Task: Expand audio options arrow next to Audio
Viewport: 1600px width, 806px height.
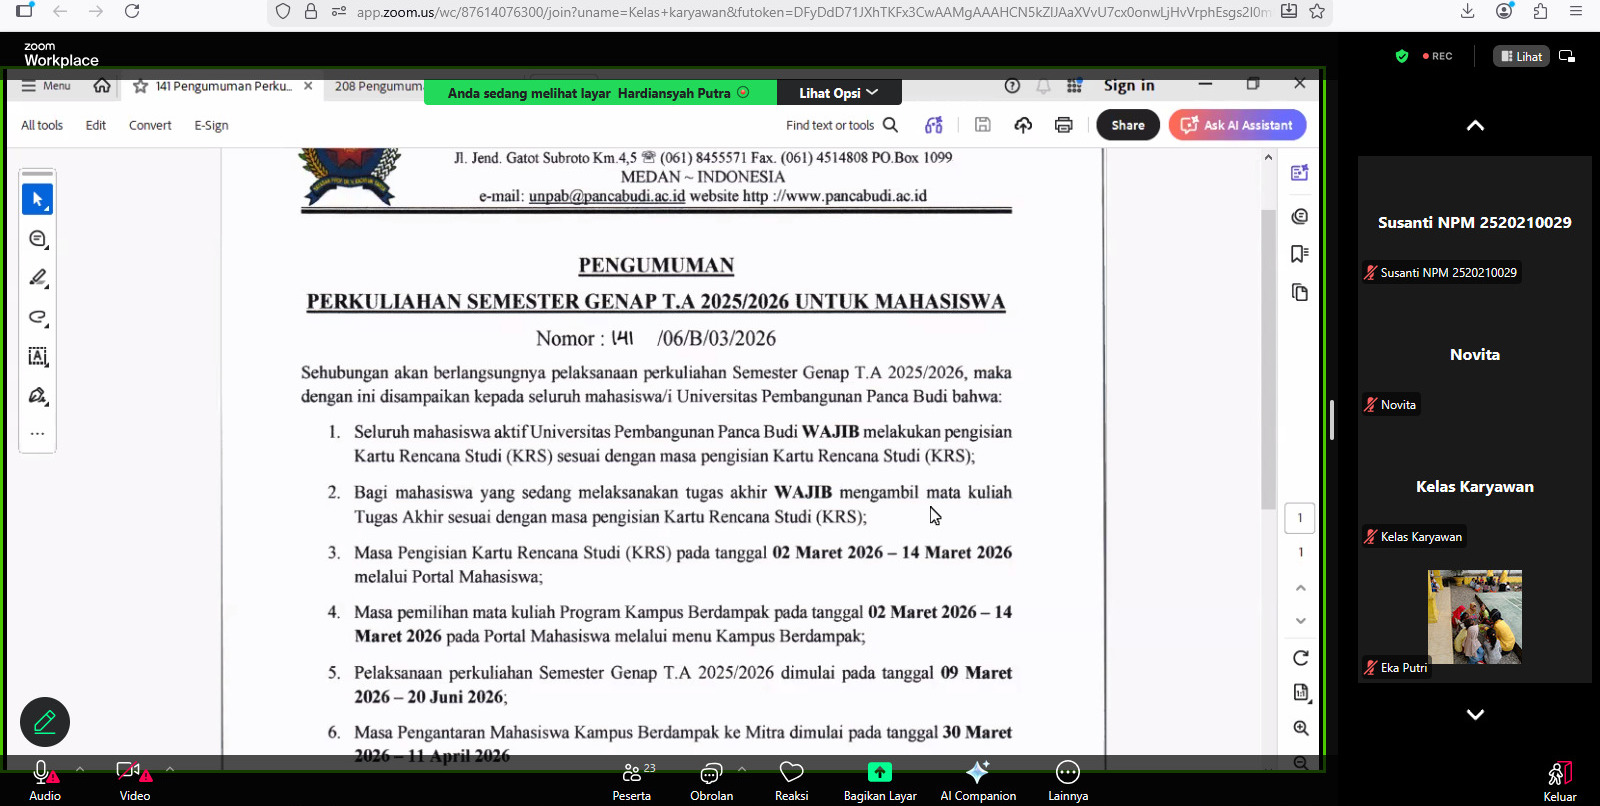Action: point(80,769)
